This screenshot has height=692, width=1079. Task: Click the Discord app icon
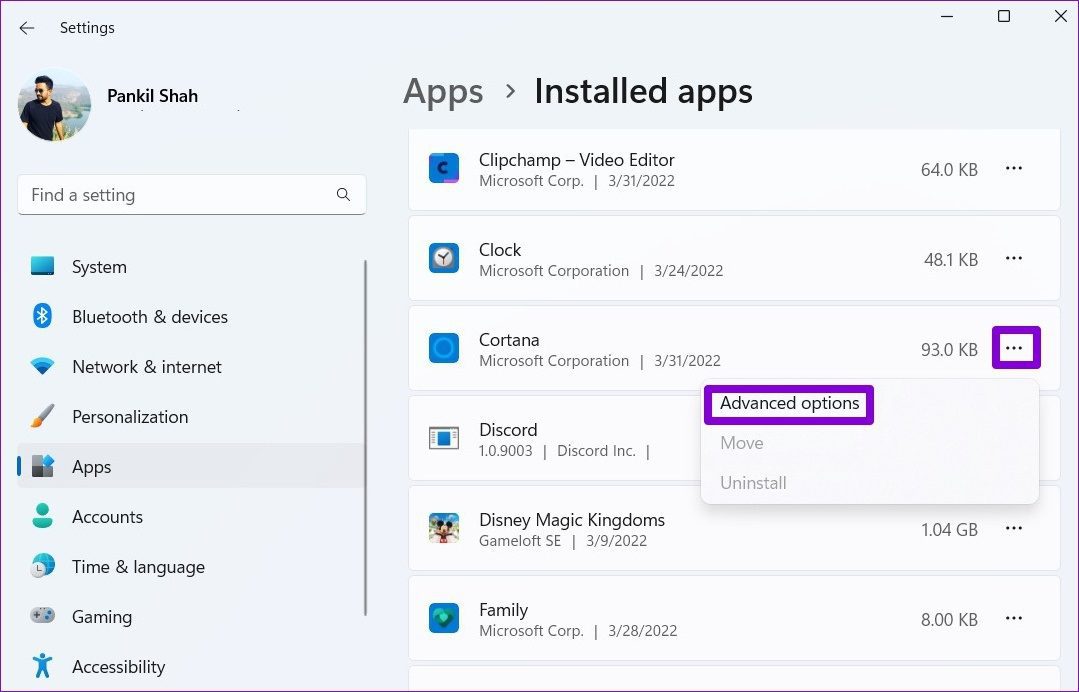tap(443, 439)
